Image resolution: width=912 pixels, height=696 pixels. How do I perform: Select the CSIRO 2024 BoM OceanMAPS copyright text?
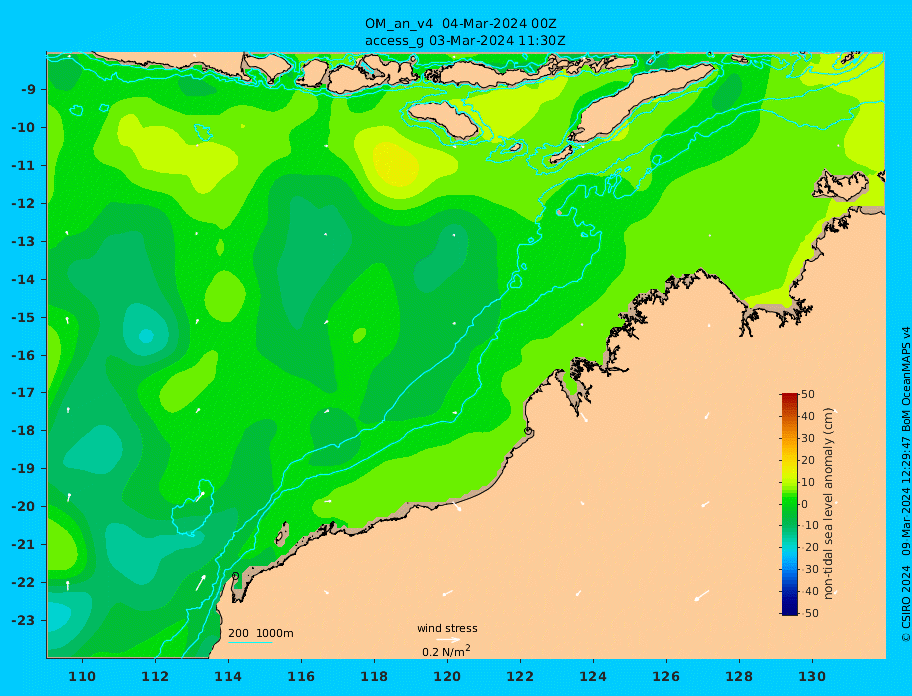[905, 485]
